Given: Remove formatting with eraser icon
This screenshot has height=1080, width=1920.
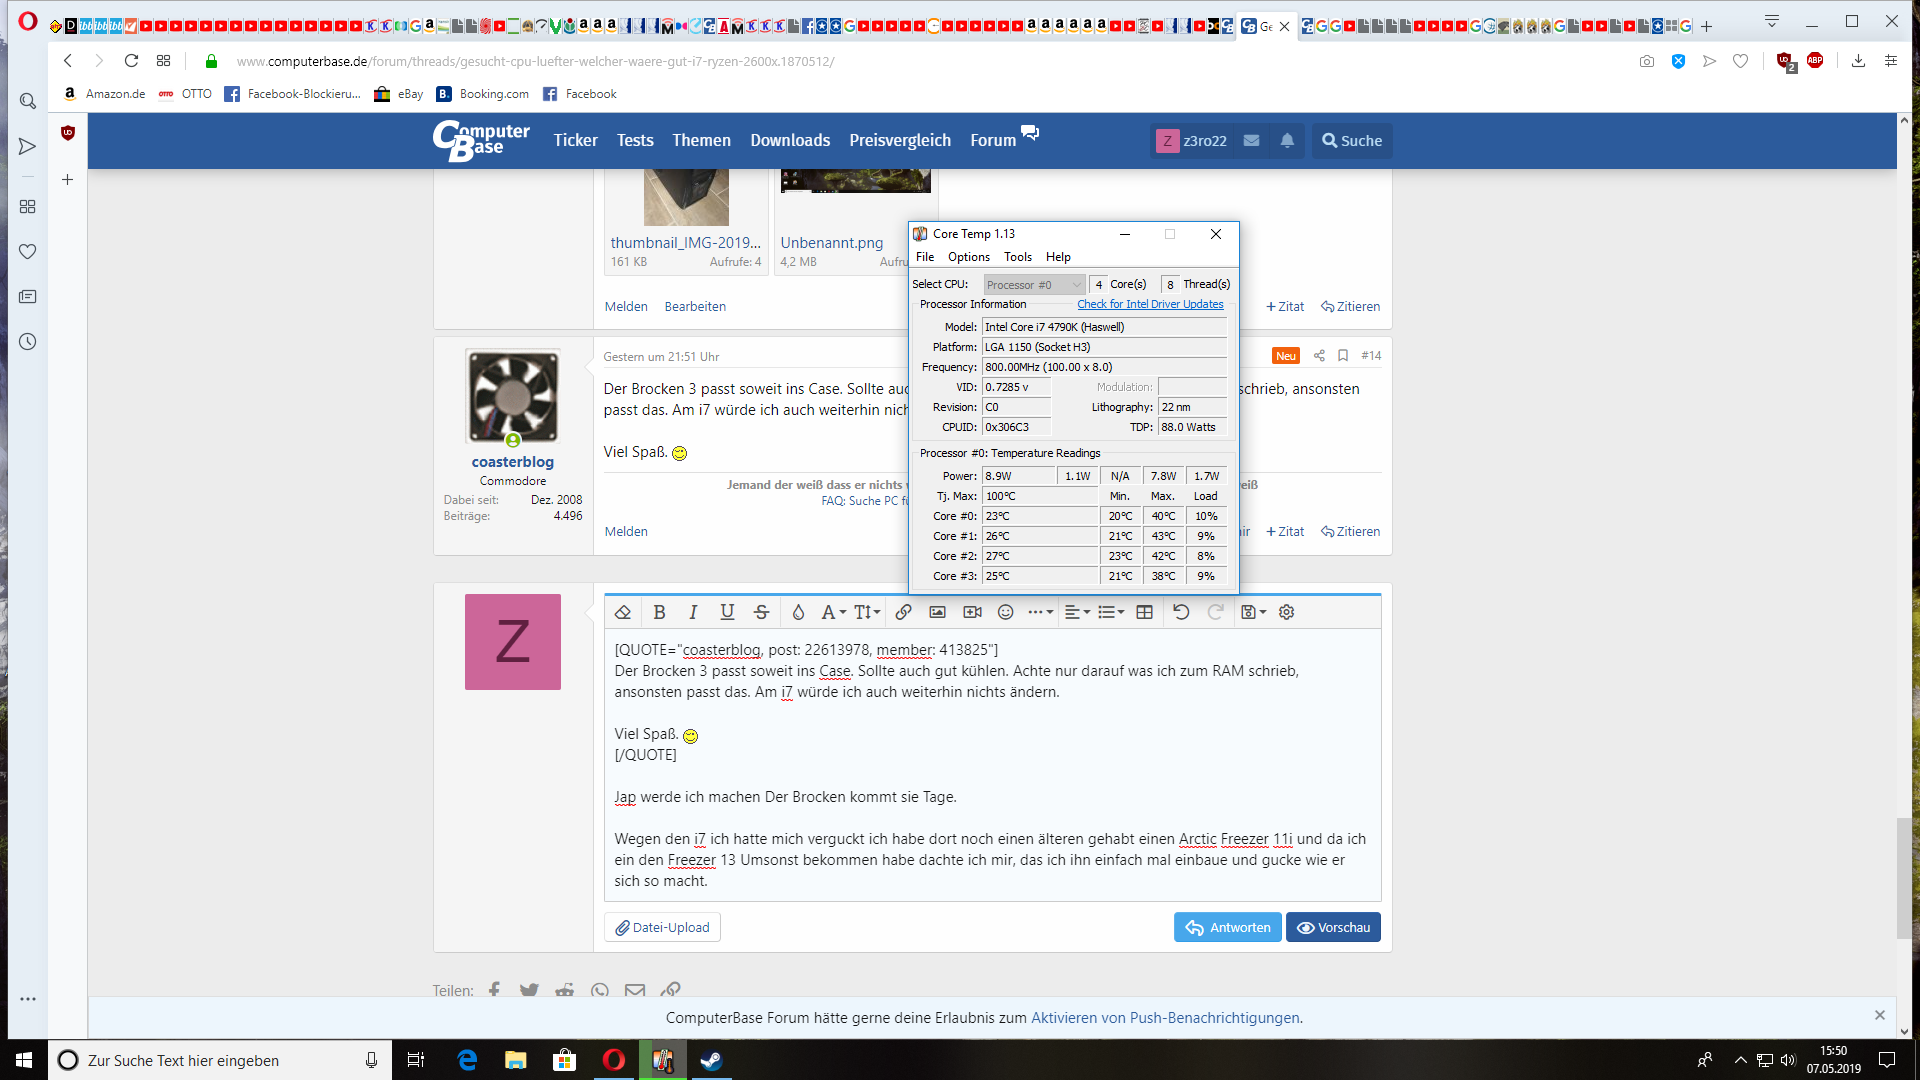Looking at the screenshot, I should [x=623, y=612].
